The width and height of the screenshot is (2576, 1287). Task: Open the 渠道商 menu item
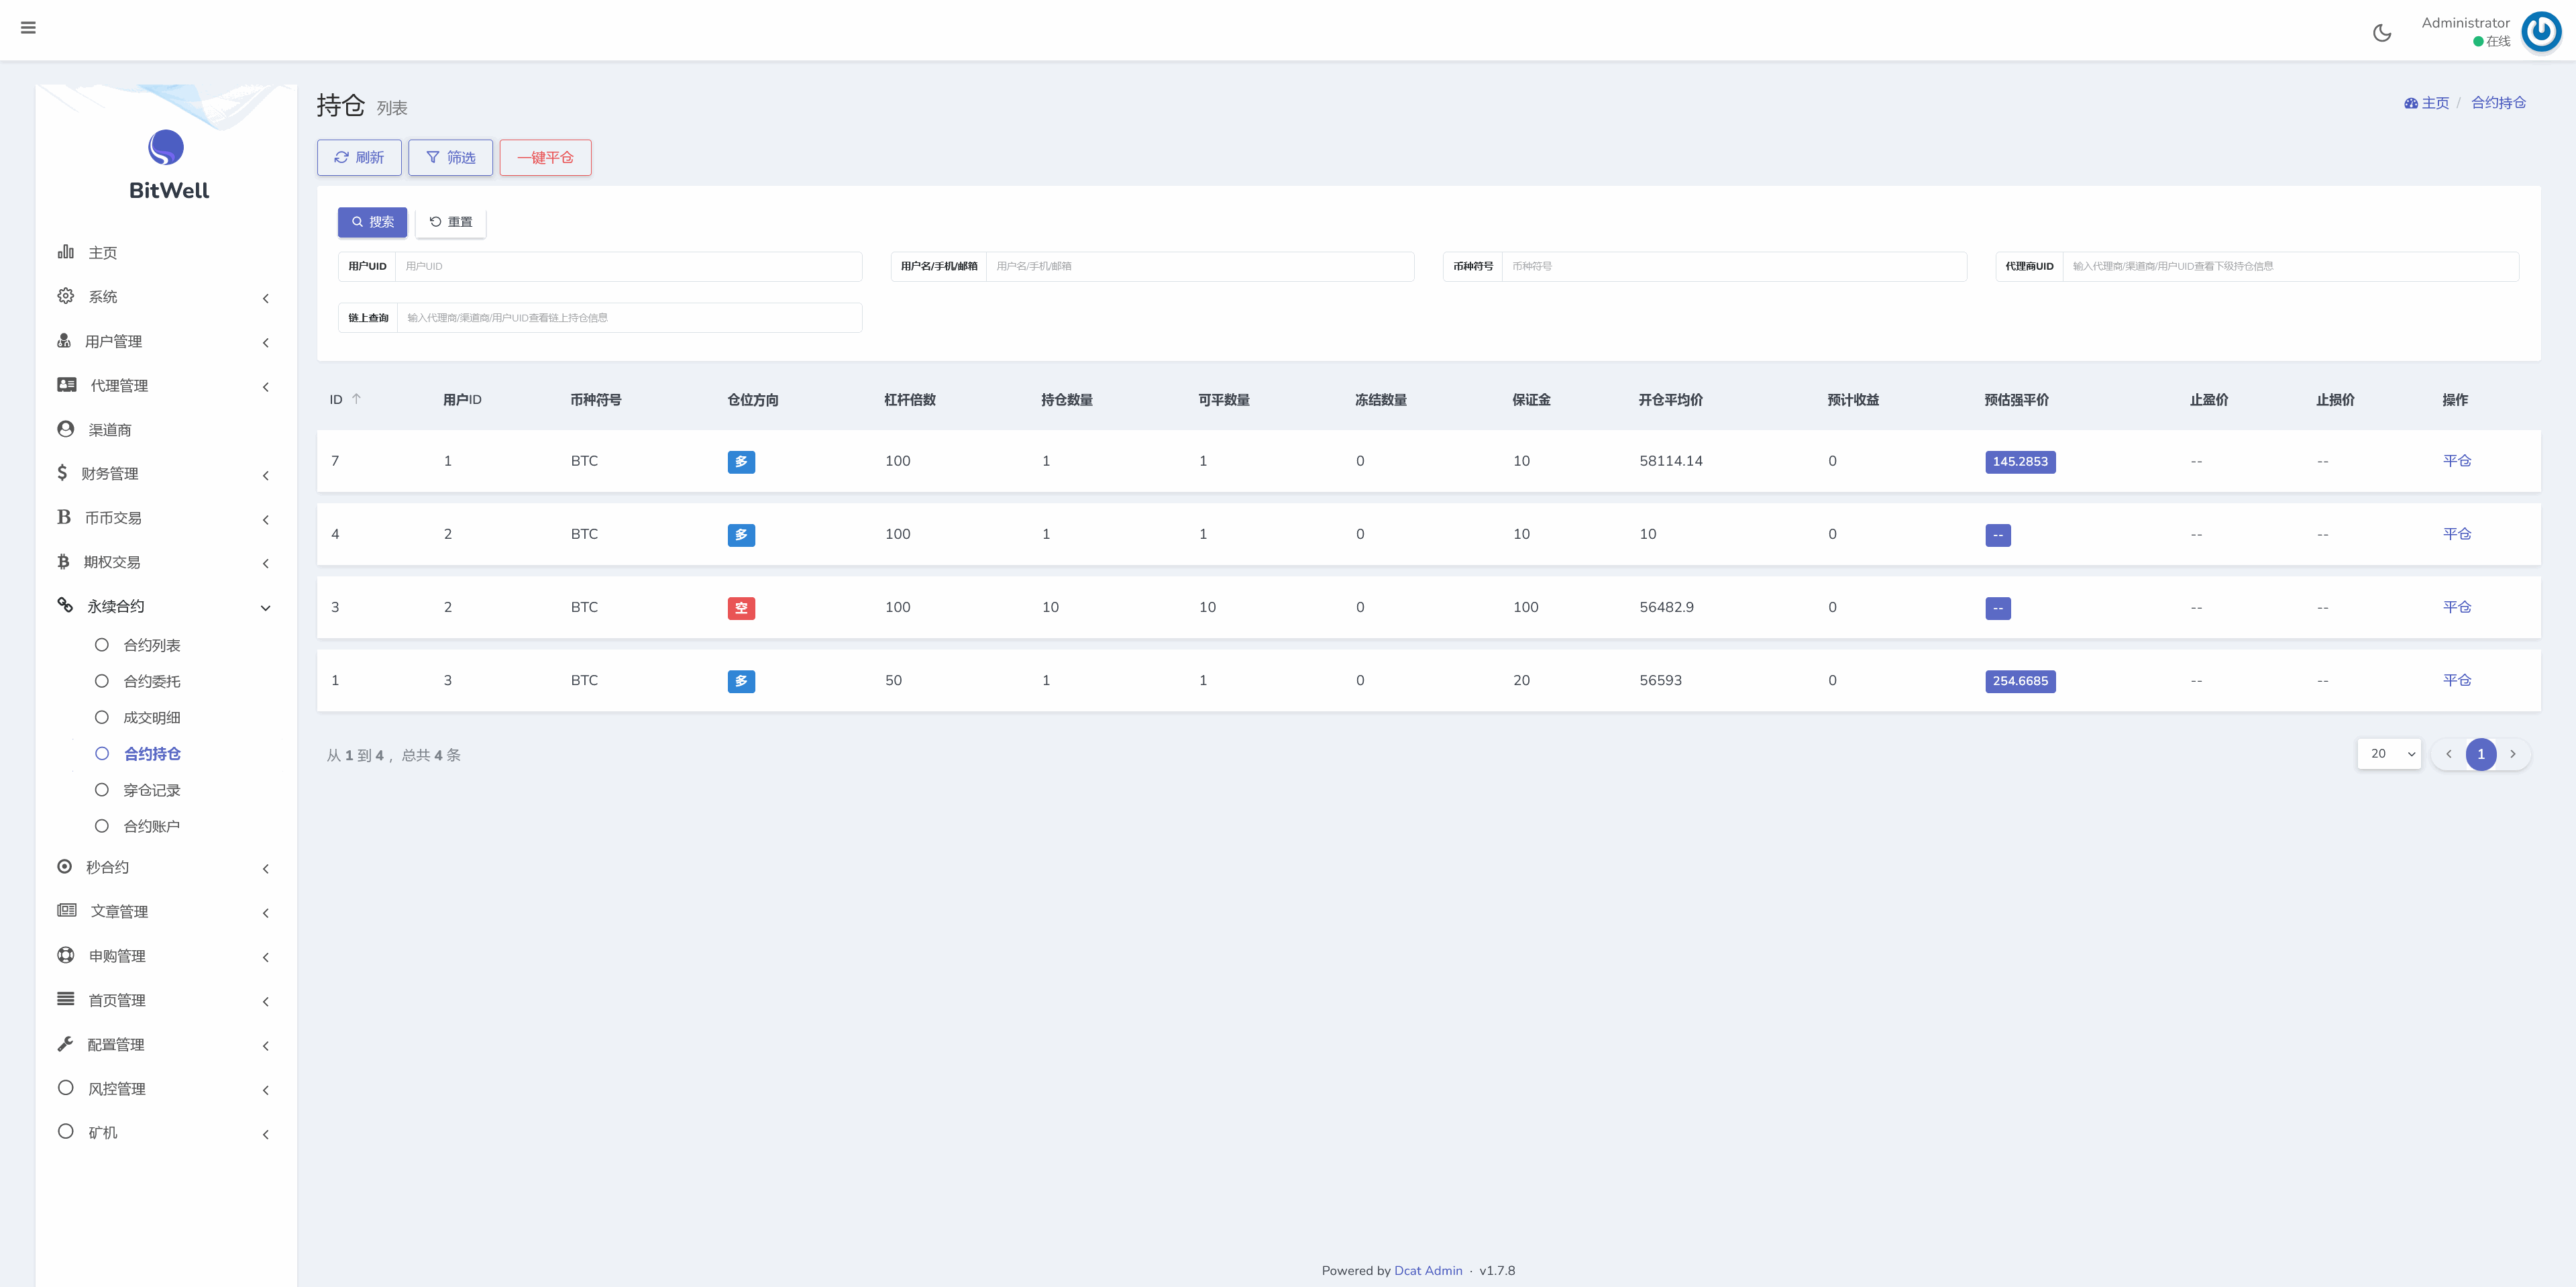point(110,430)
